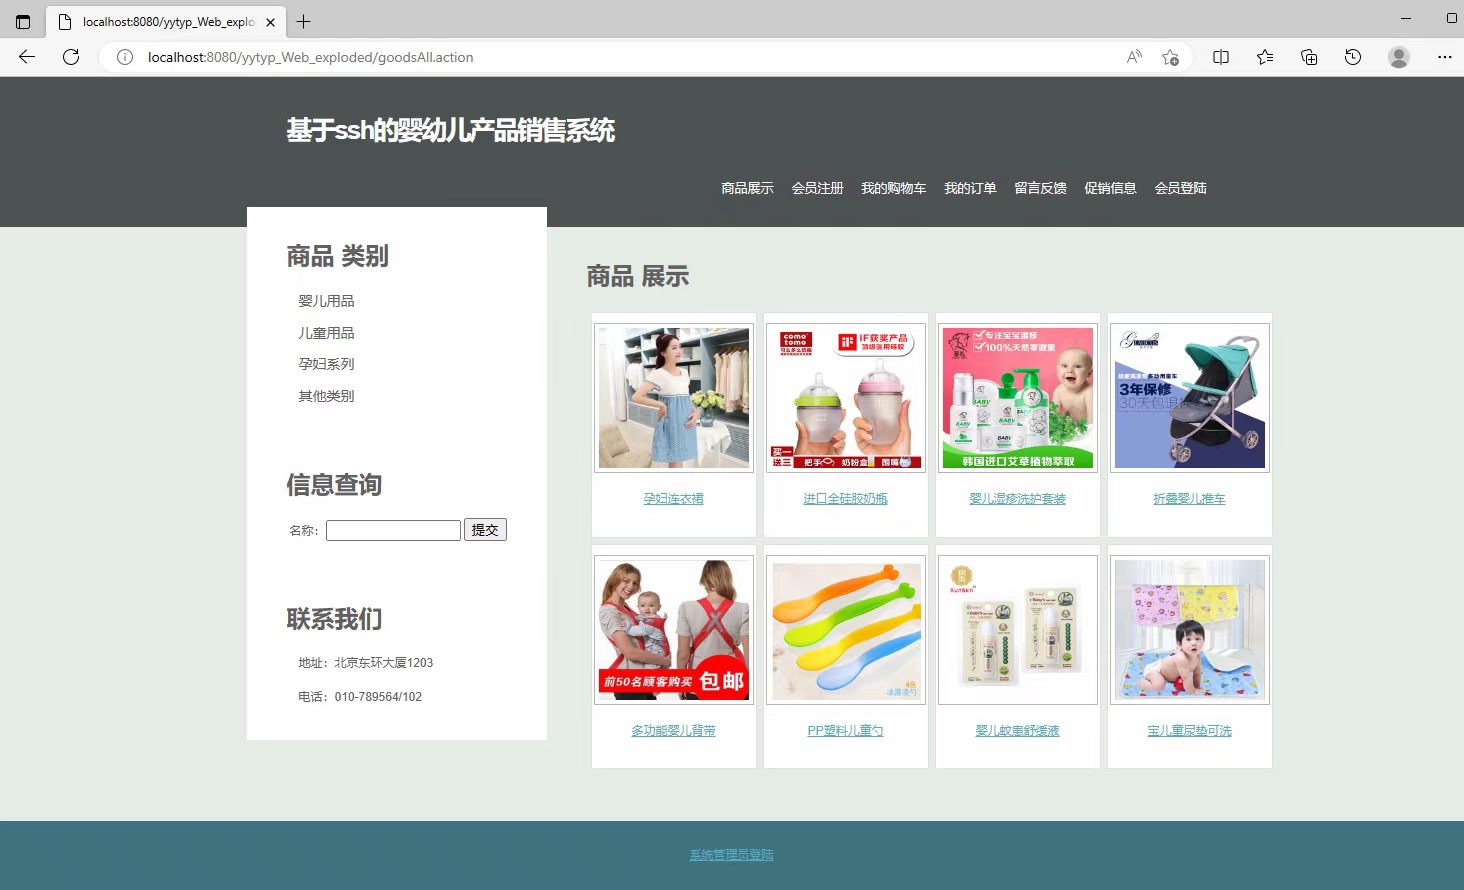Click site title 基于ssh的婴幼儿产品销售系统
1464x890 pixels.
[451, 130]
